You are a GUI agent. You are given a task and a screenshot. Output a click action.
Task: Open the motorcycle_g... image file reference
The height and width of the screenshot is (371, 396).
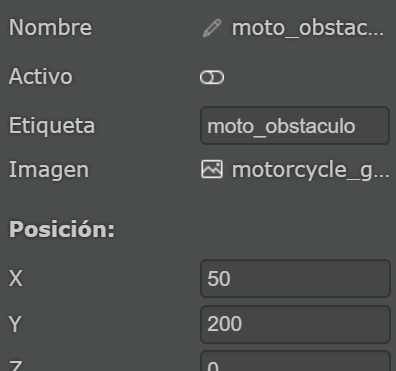click(310, 170)
